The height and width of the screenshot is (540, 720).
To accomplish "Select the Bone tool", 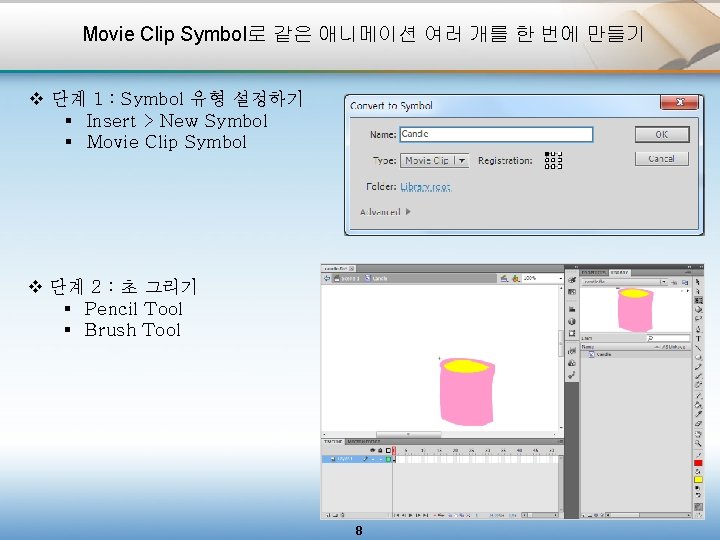I will point(698,395).
